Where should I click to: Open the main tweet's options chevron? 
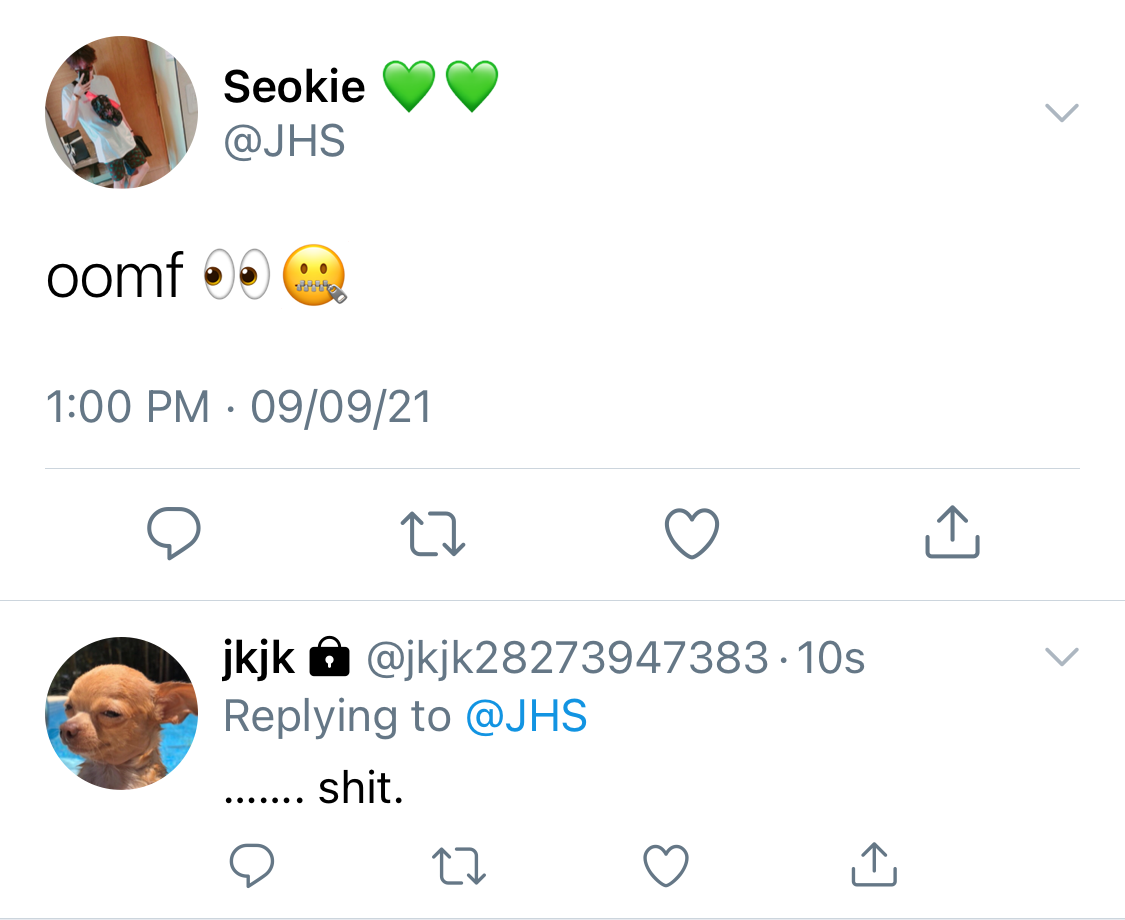(1062, 113)
